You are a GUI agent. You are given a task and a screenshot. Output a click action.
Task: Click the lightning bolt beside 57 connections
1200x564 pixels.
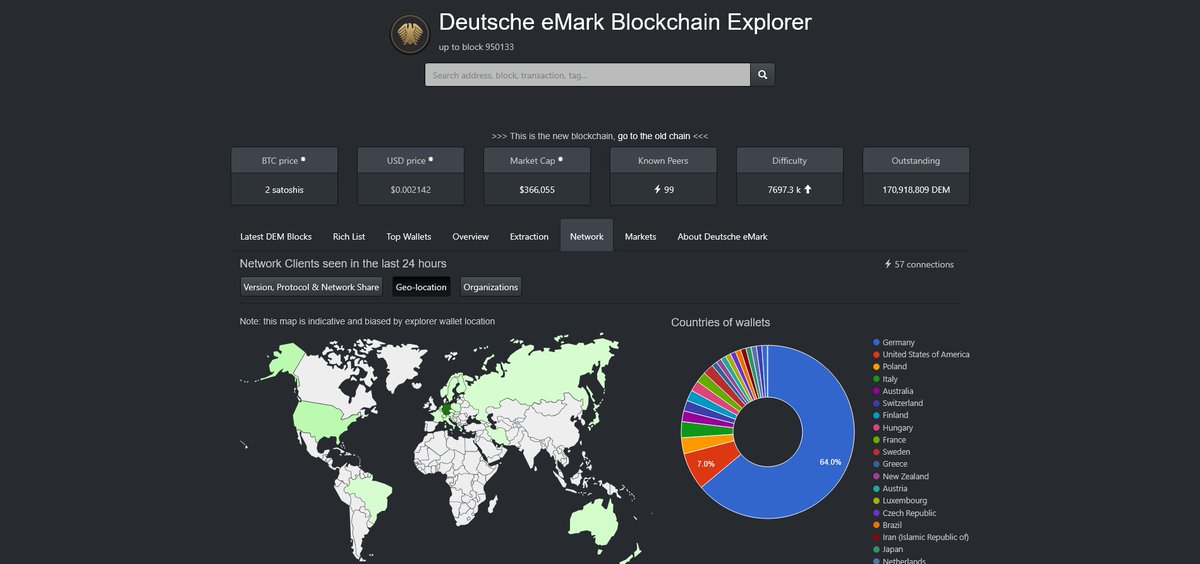pyautogui.click(x=888, y=264)
